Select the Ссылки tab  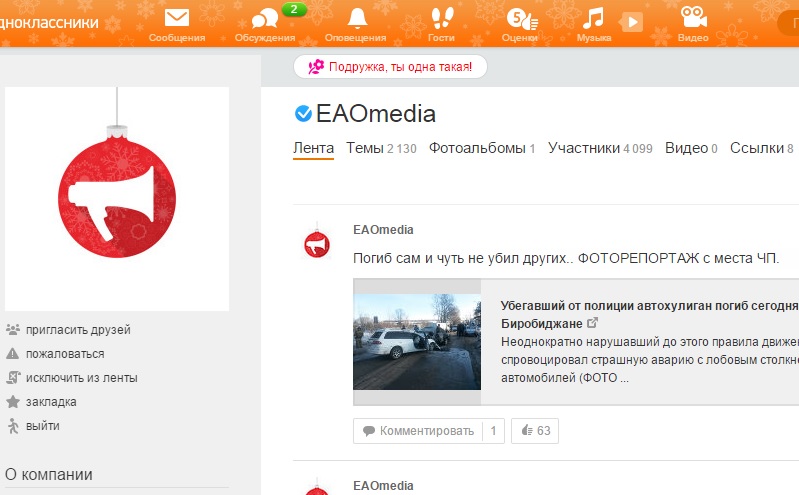(762, 148)
